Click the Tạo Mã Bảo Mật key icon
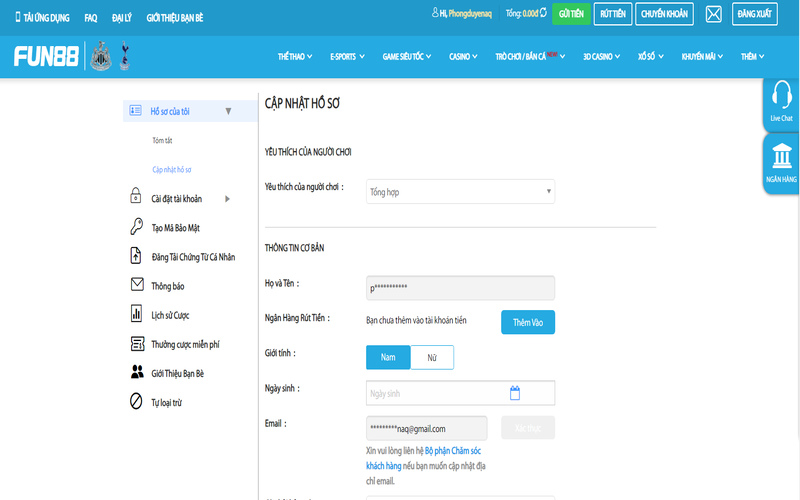Screen dimensions: 800x500 click(136, 227)
